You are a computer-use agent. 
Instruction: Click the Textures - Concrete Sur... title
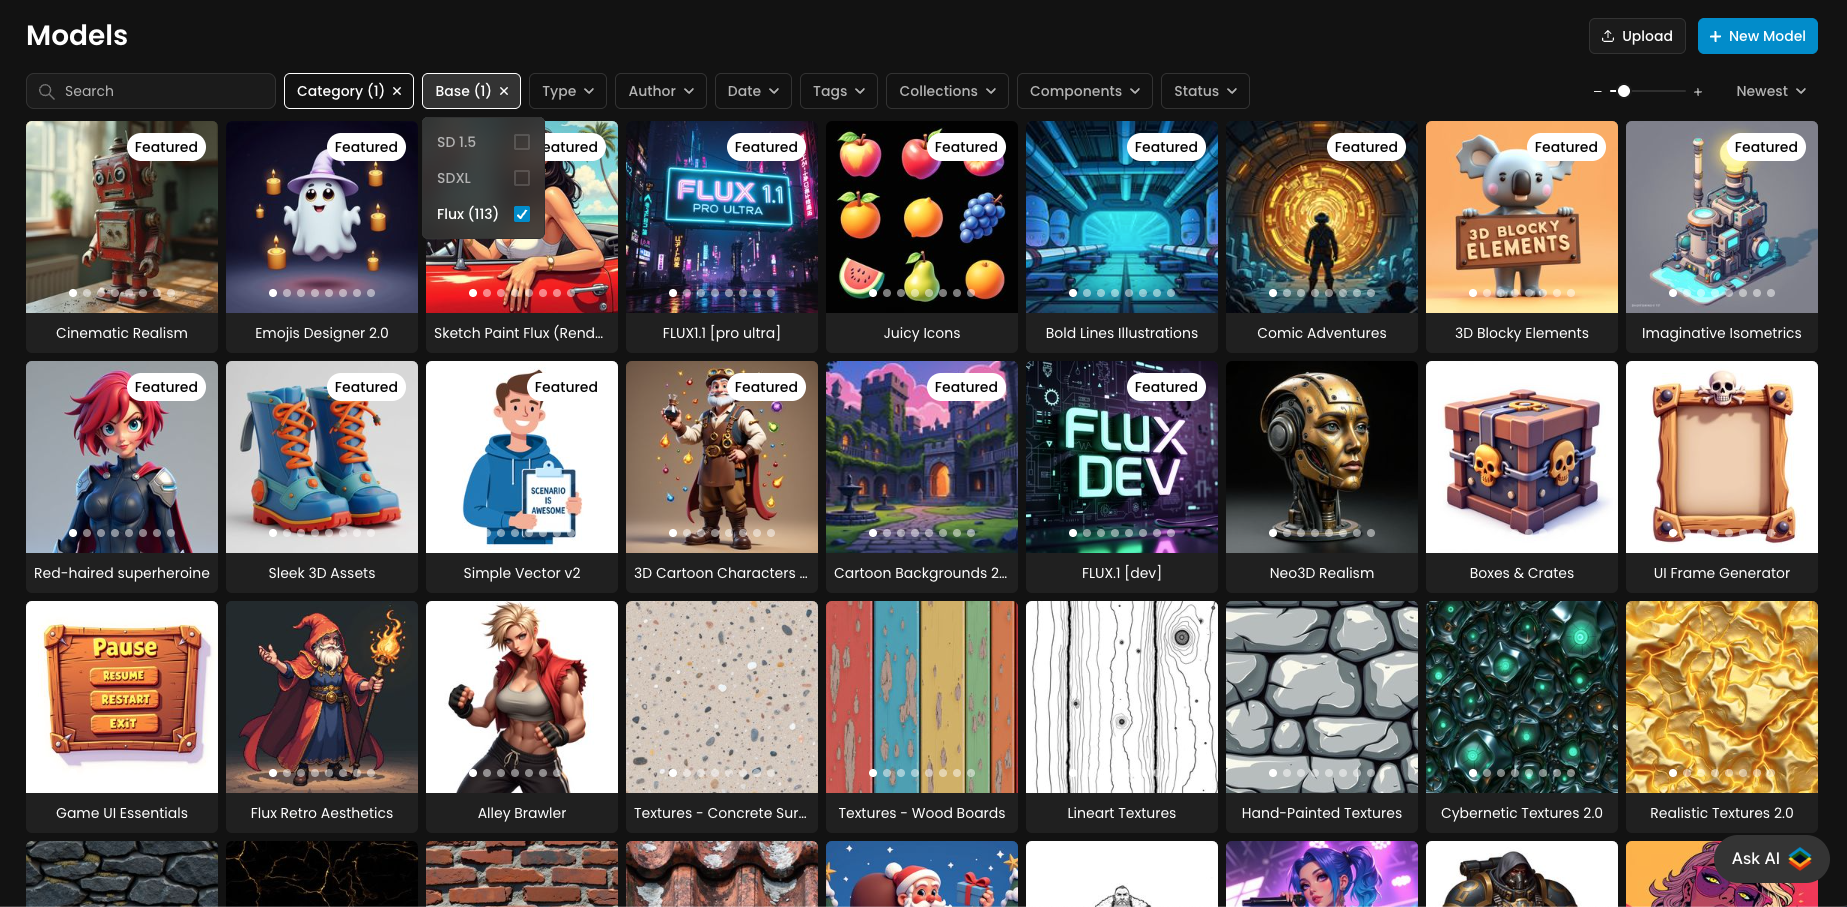pos(720,813)
